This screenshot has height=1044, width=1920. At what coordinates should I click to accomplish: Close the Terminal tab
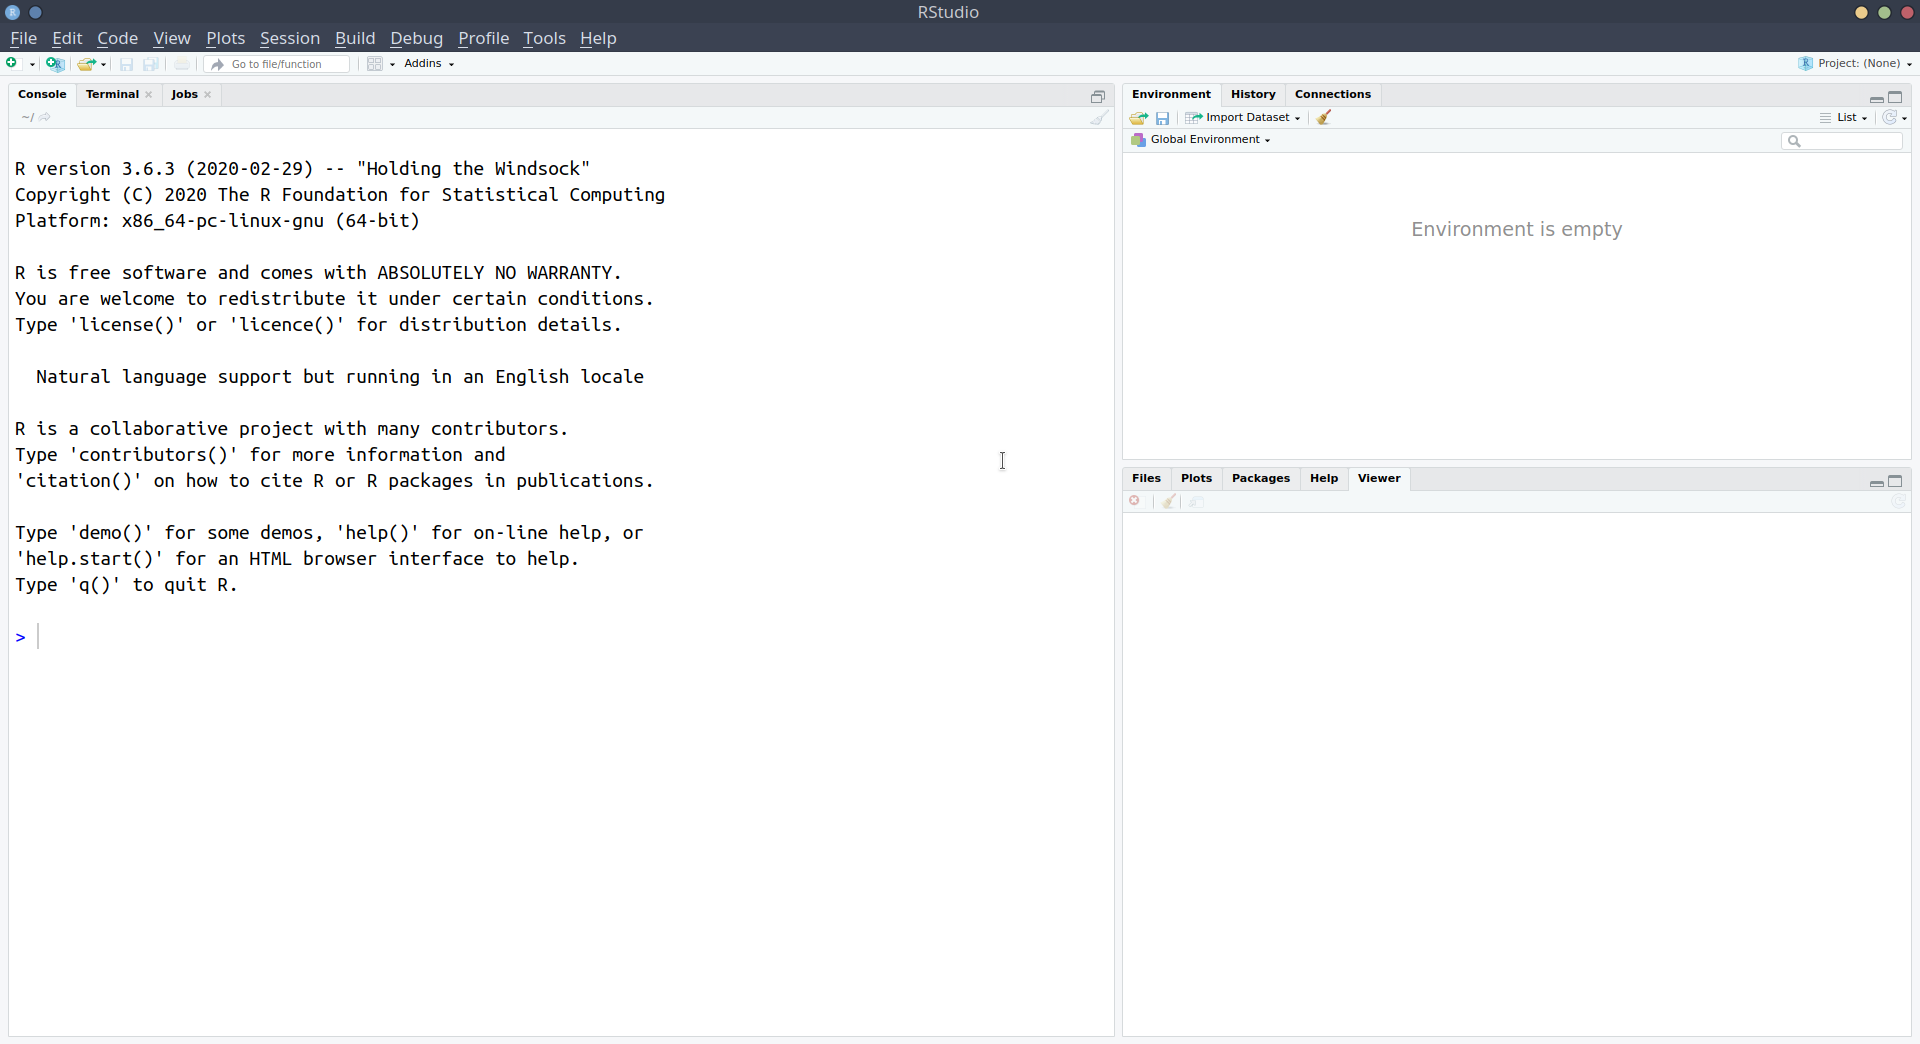pyautogui.click(x=149, y=95)
